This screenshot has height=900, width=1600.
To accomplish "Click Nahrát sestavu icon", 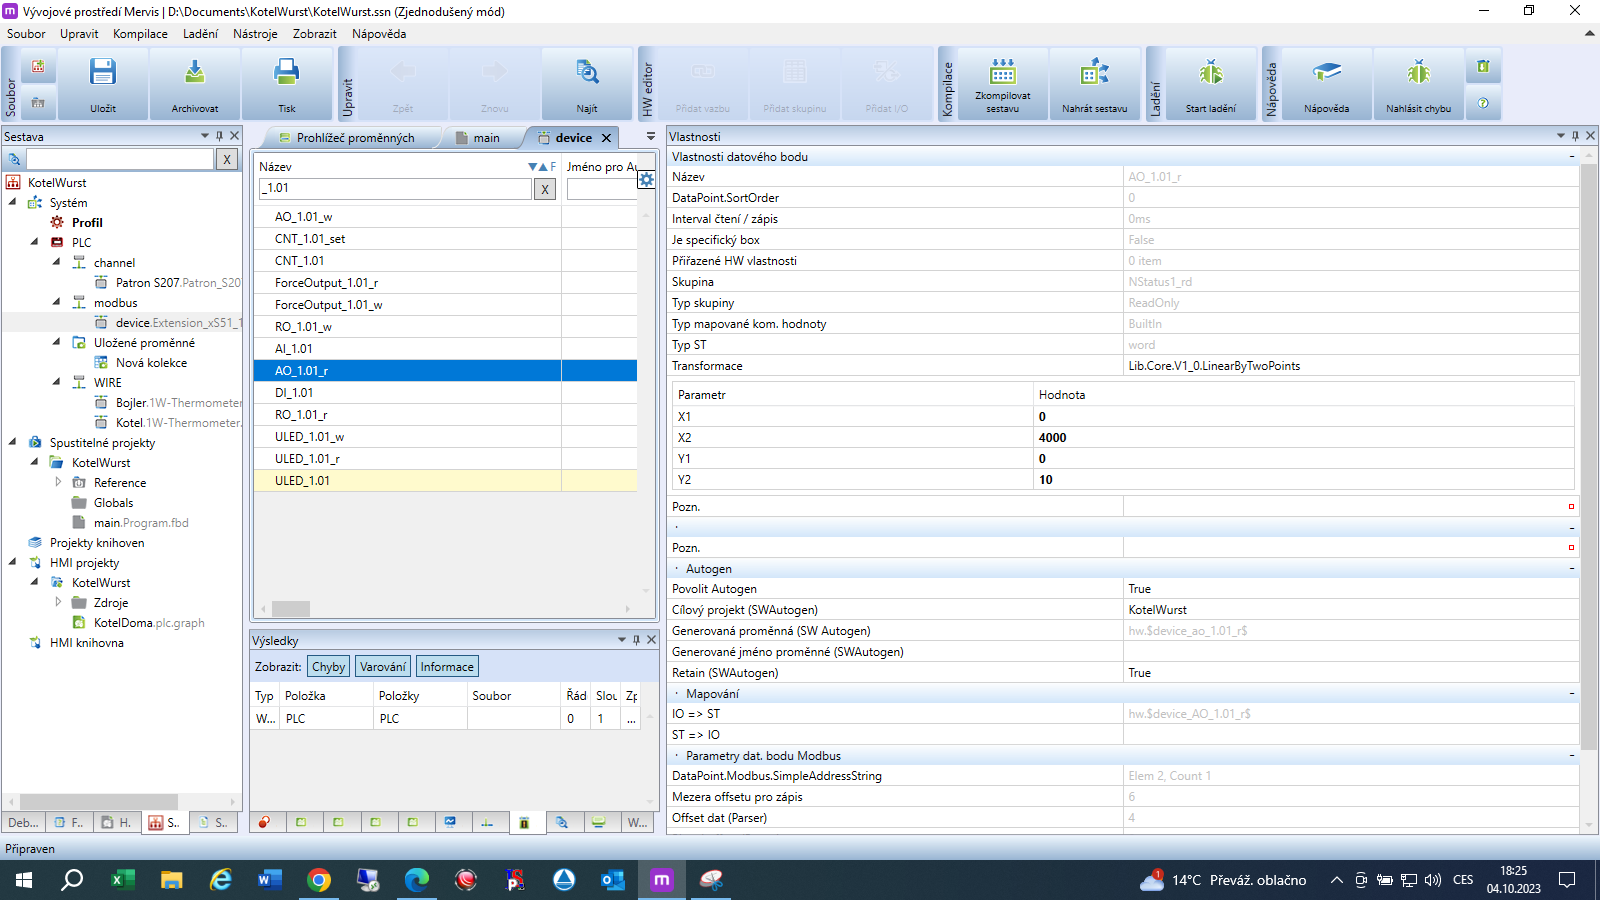I will pyautogui.click(x=1094, y=73).
